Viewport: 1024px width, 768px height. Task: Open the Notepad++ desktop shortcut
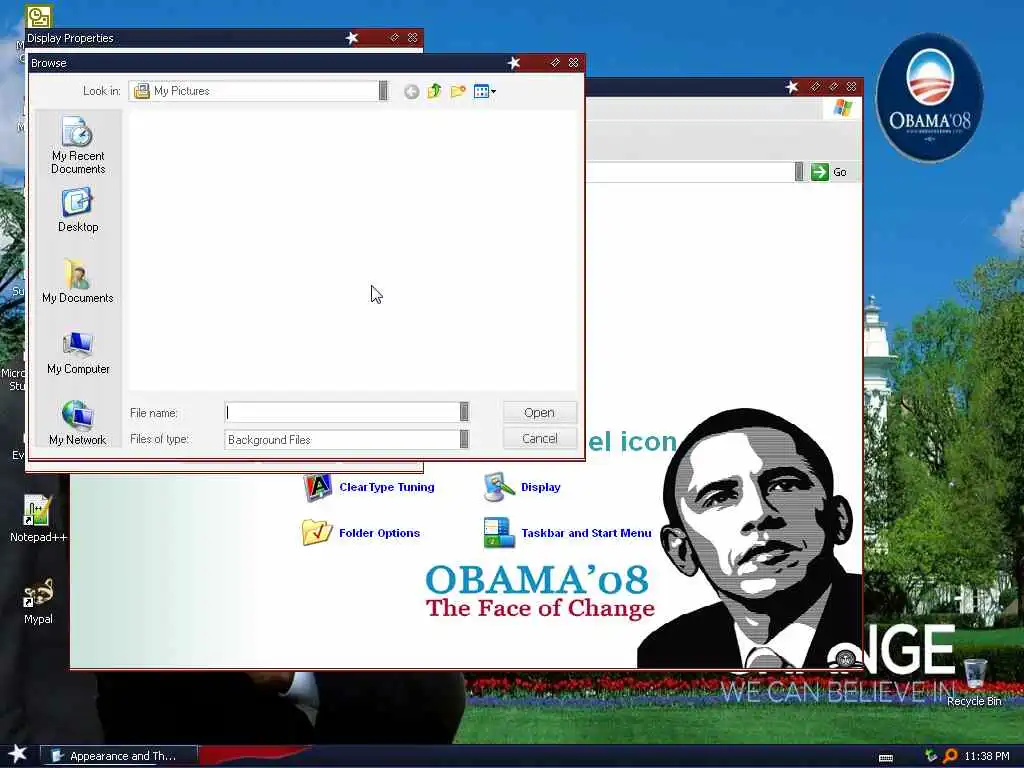click(38, 519)
